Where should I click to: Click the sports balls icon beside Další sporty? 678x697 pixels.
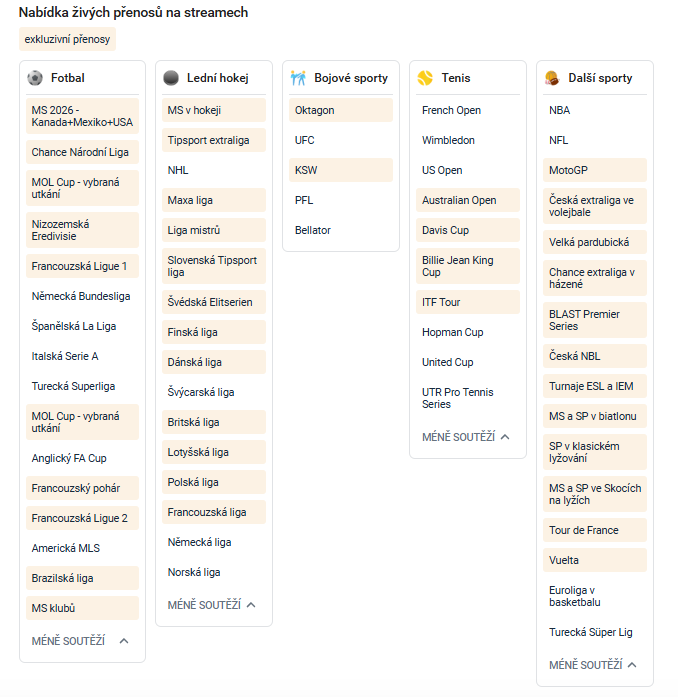pos(552,78)
